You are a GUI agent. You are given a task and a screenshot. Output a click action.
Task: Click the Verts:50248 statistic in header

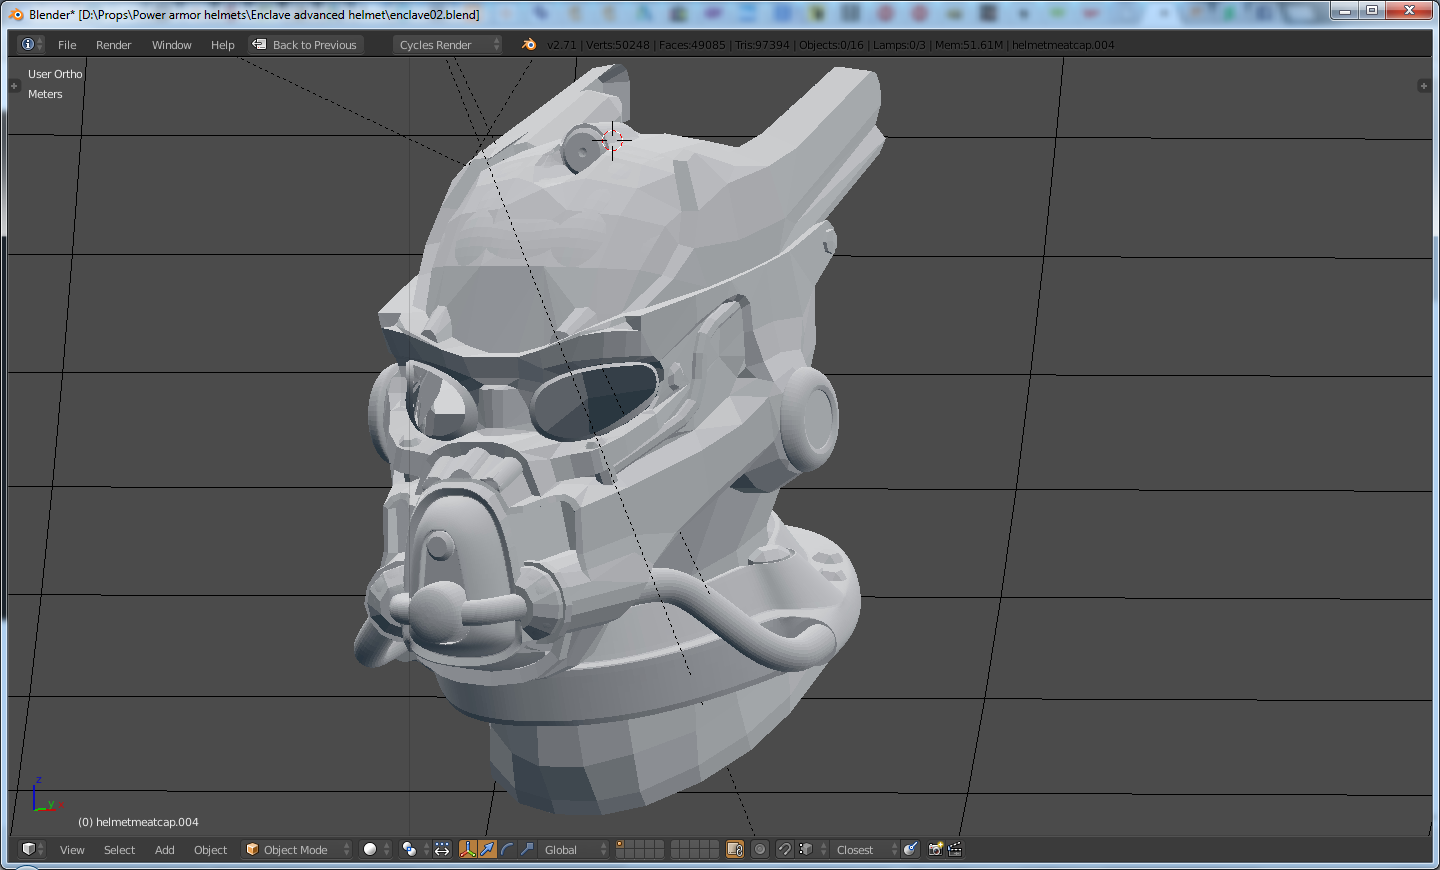click(617, 45)
